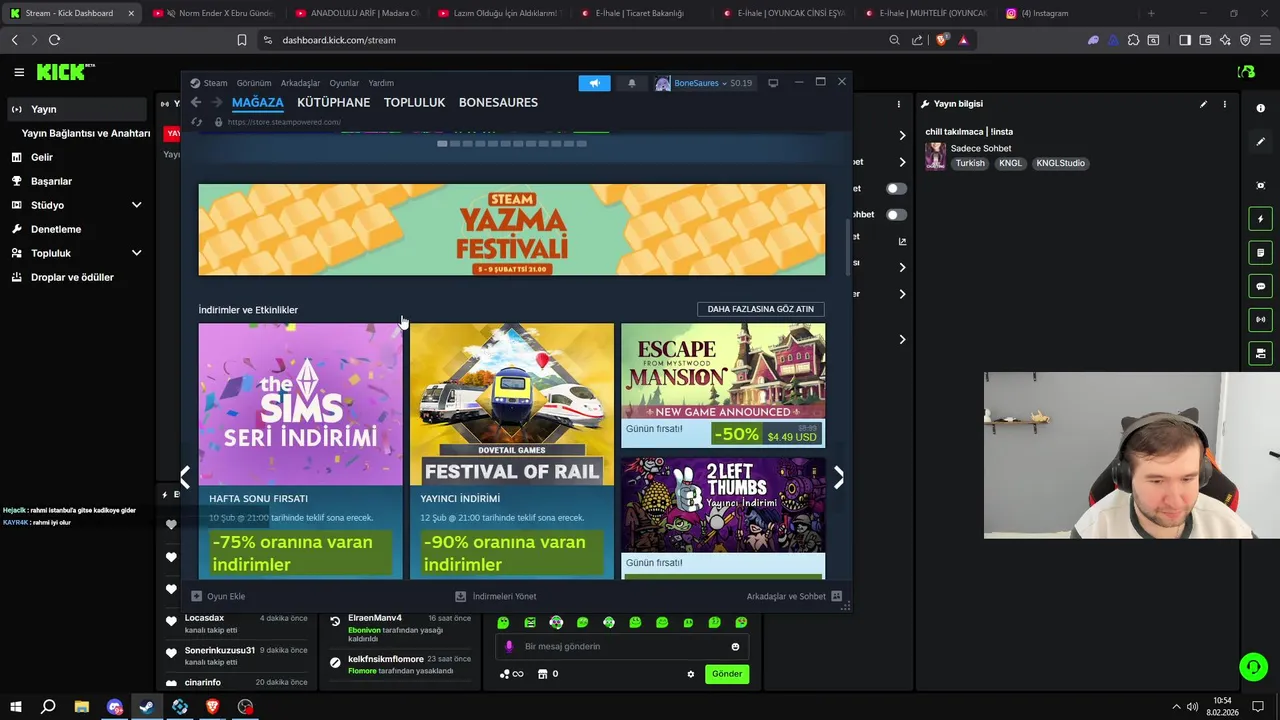The width and height of the screenshot is (1280, 720).
Task: Click document panel icon in right sidebar
Action: point(1260,253)
